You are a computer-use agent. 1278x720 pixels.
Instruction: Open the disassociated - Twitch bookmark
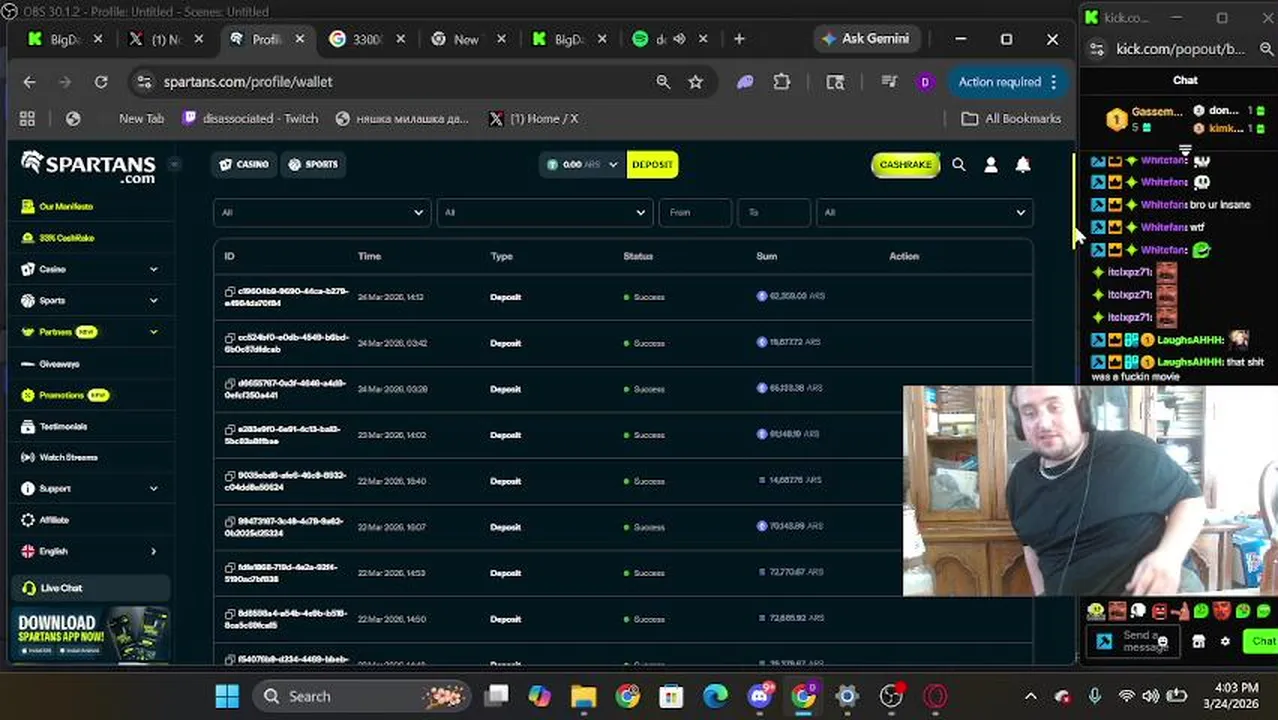coord(251,118)
